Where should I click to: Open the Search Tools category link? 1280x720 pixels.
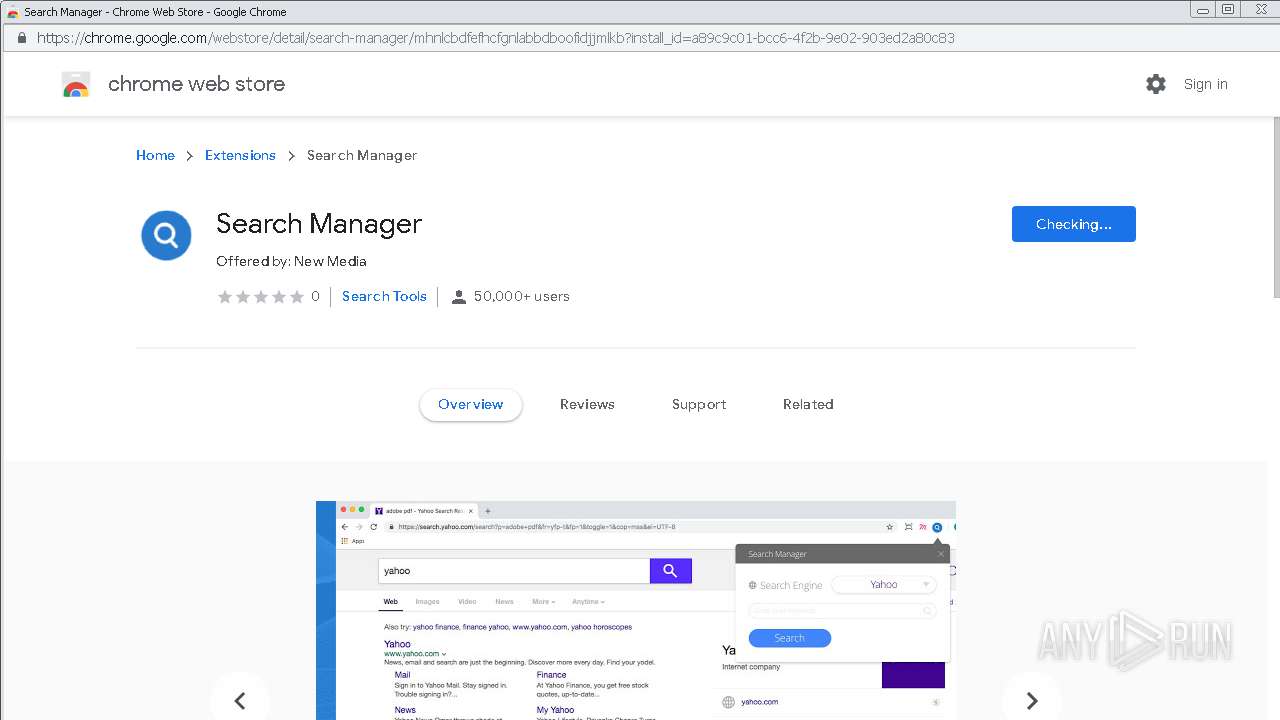click(x=384, y=296)
